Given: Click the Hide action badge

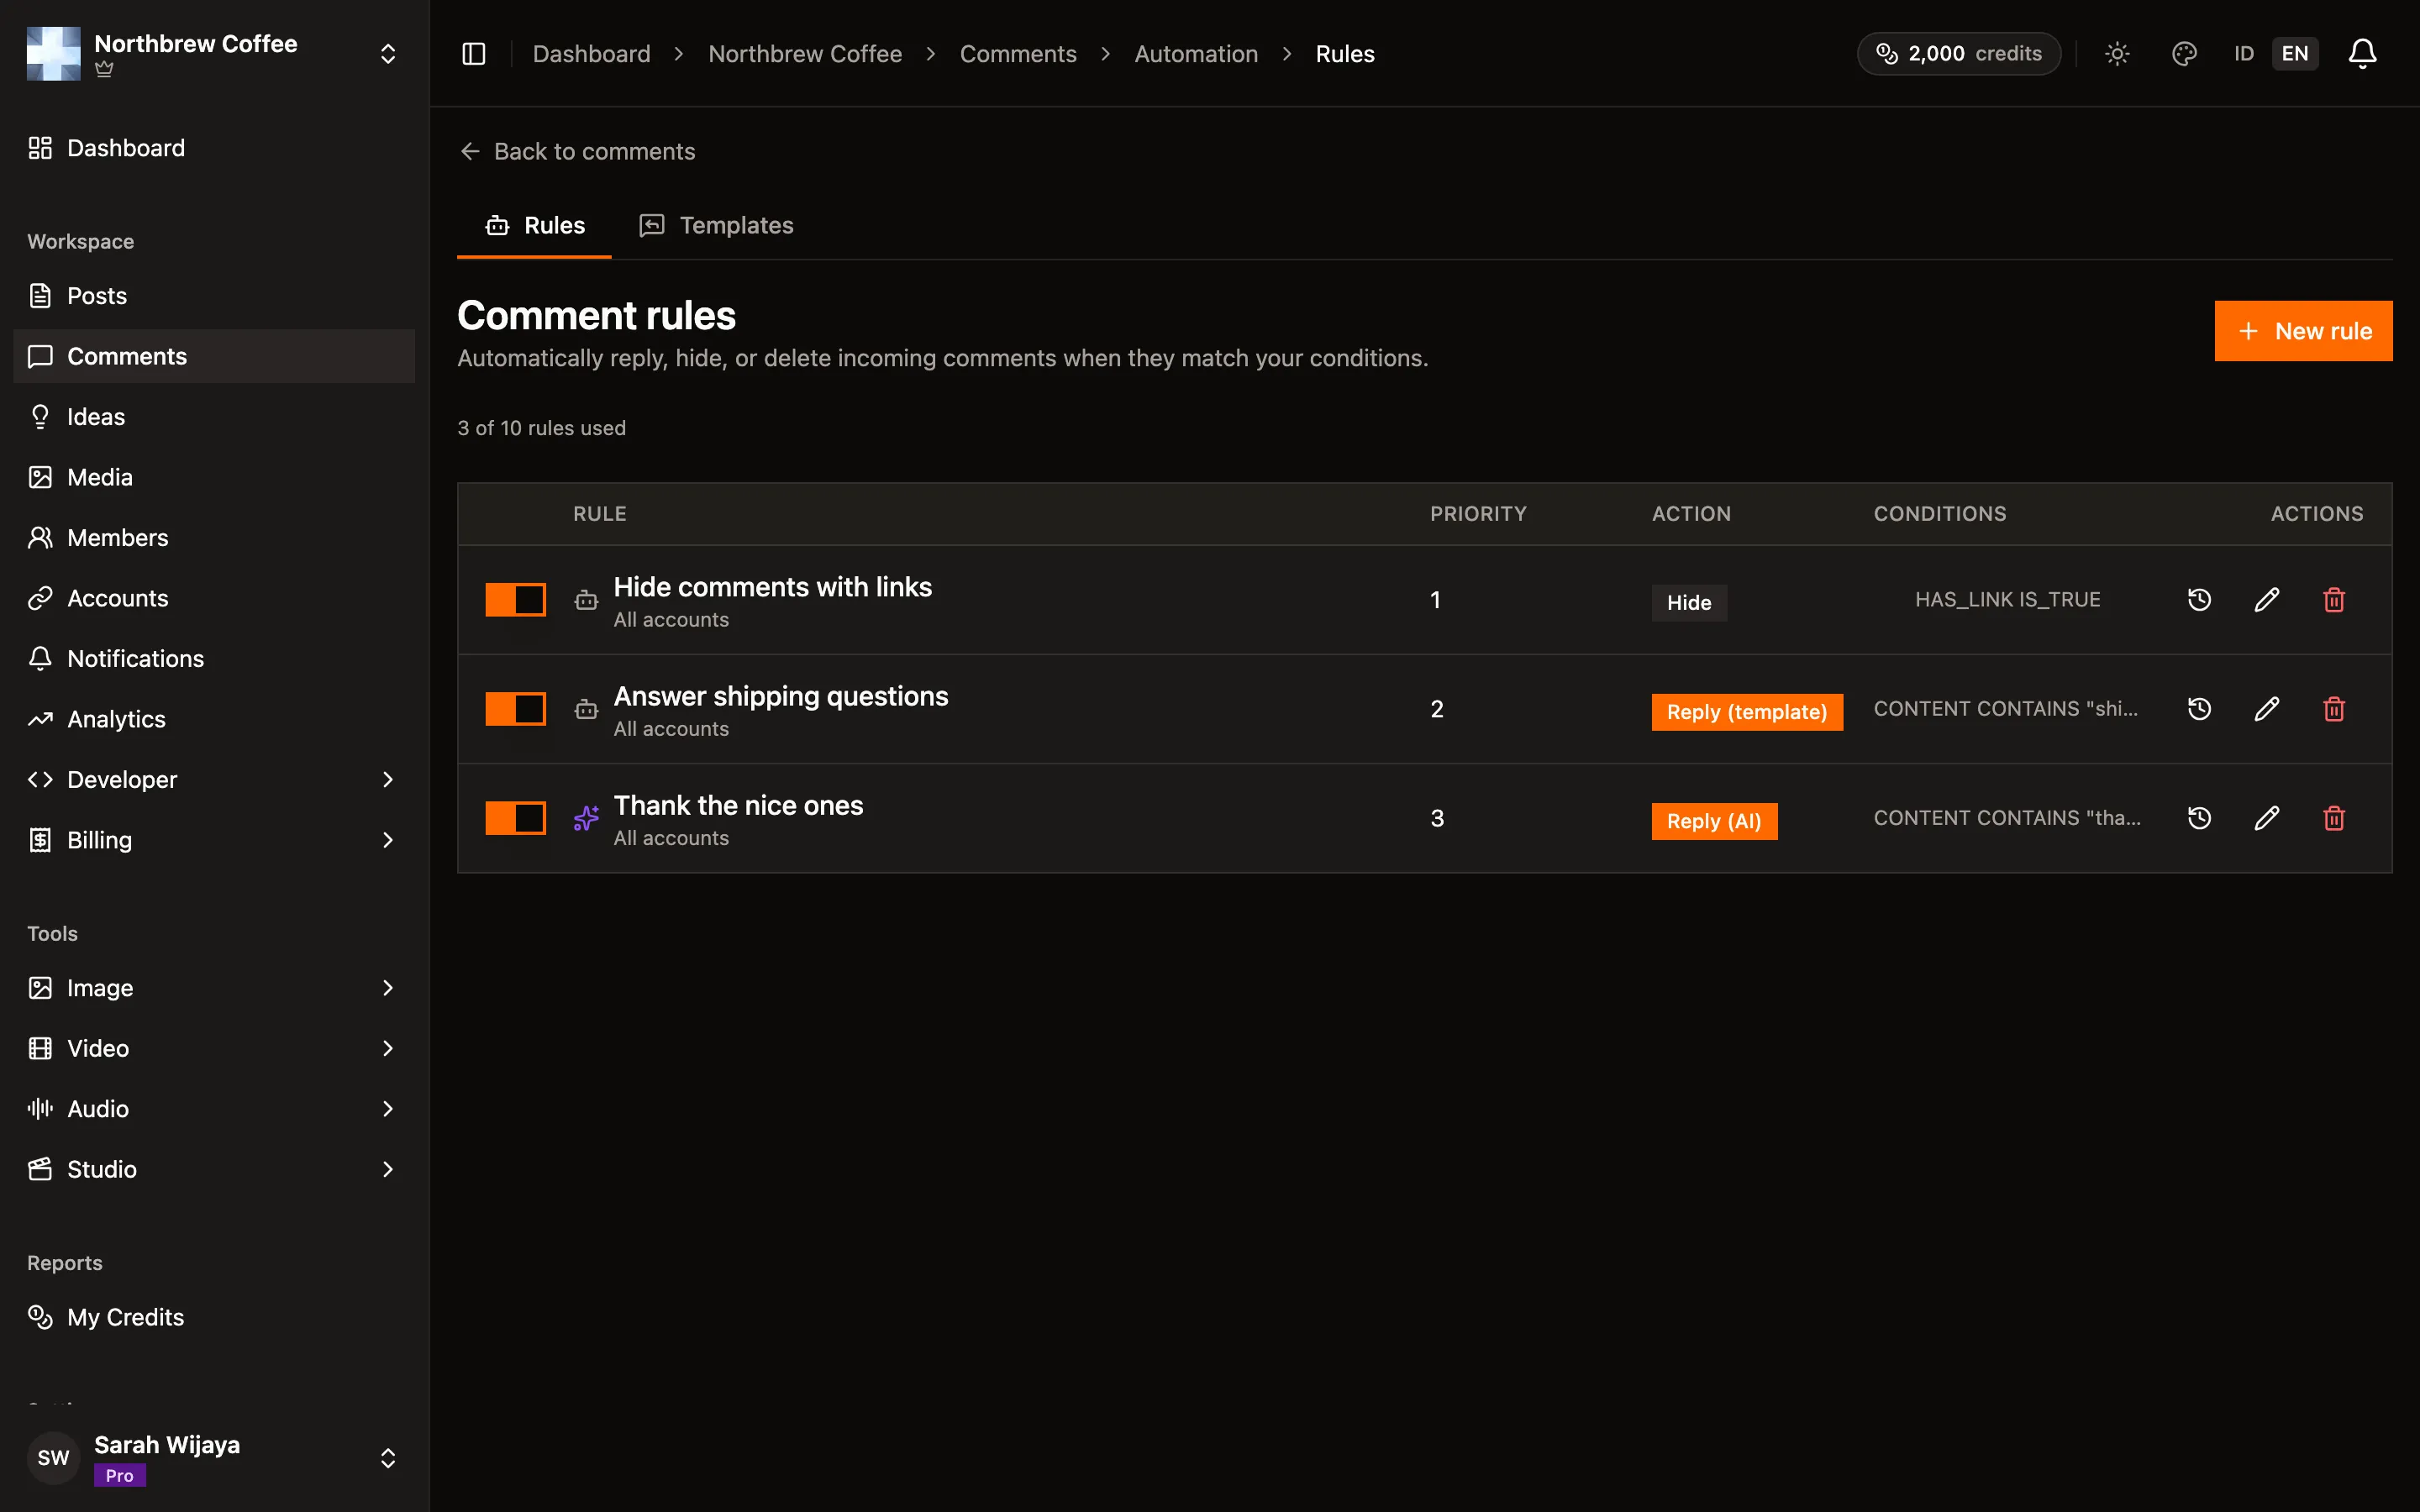Looking at the screenshot, I should coord(1689,603).
